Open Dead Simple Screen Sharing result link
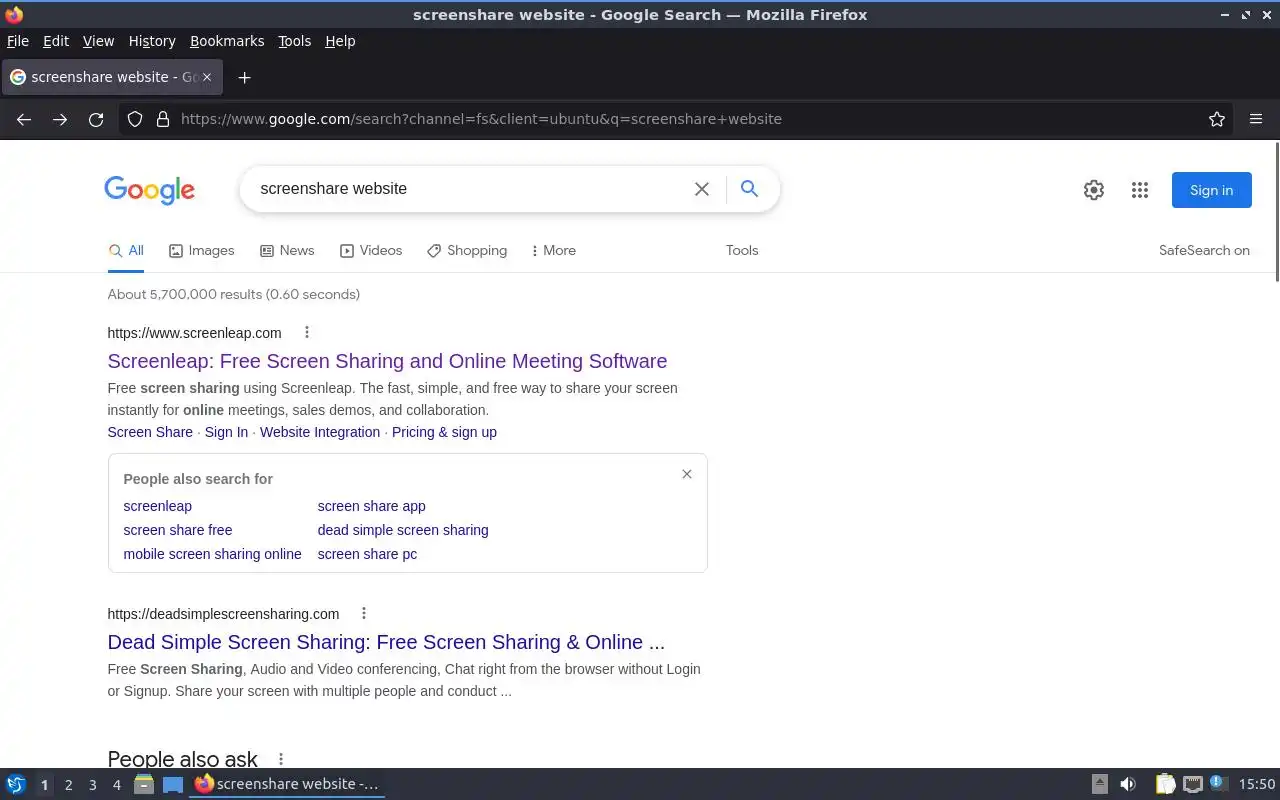1280x800 pixels. [x=386, y=642]
